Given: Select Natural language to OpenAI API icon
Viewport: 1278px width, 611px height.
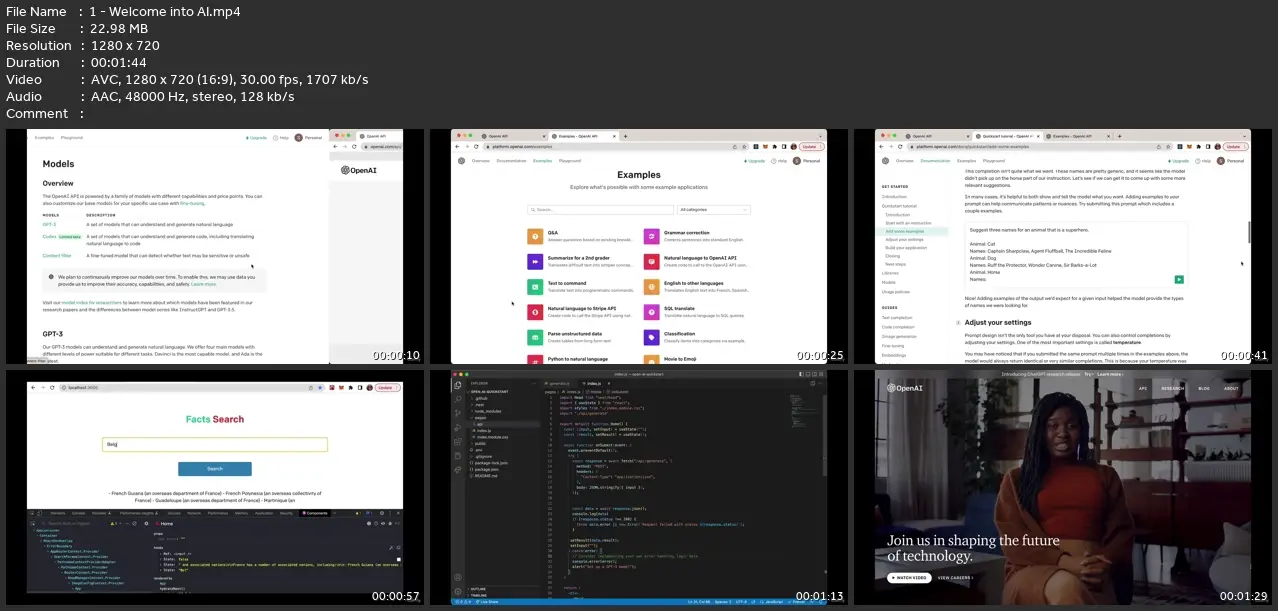Looking at the screenshot, I should 651,262.
